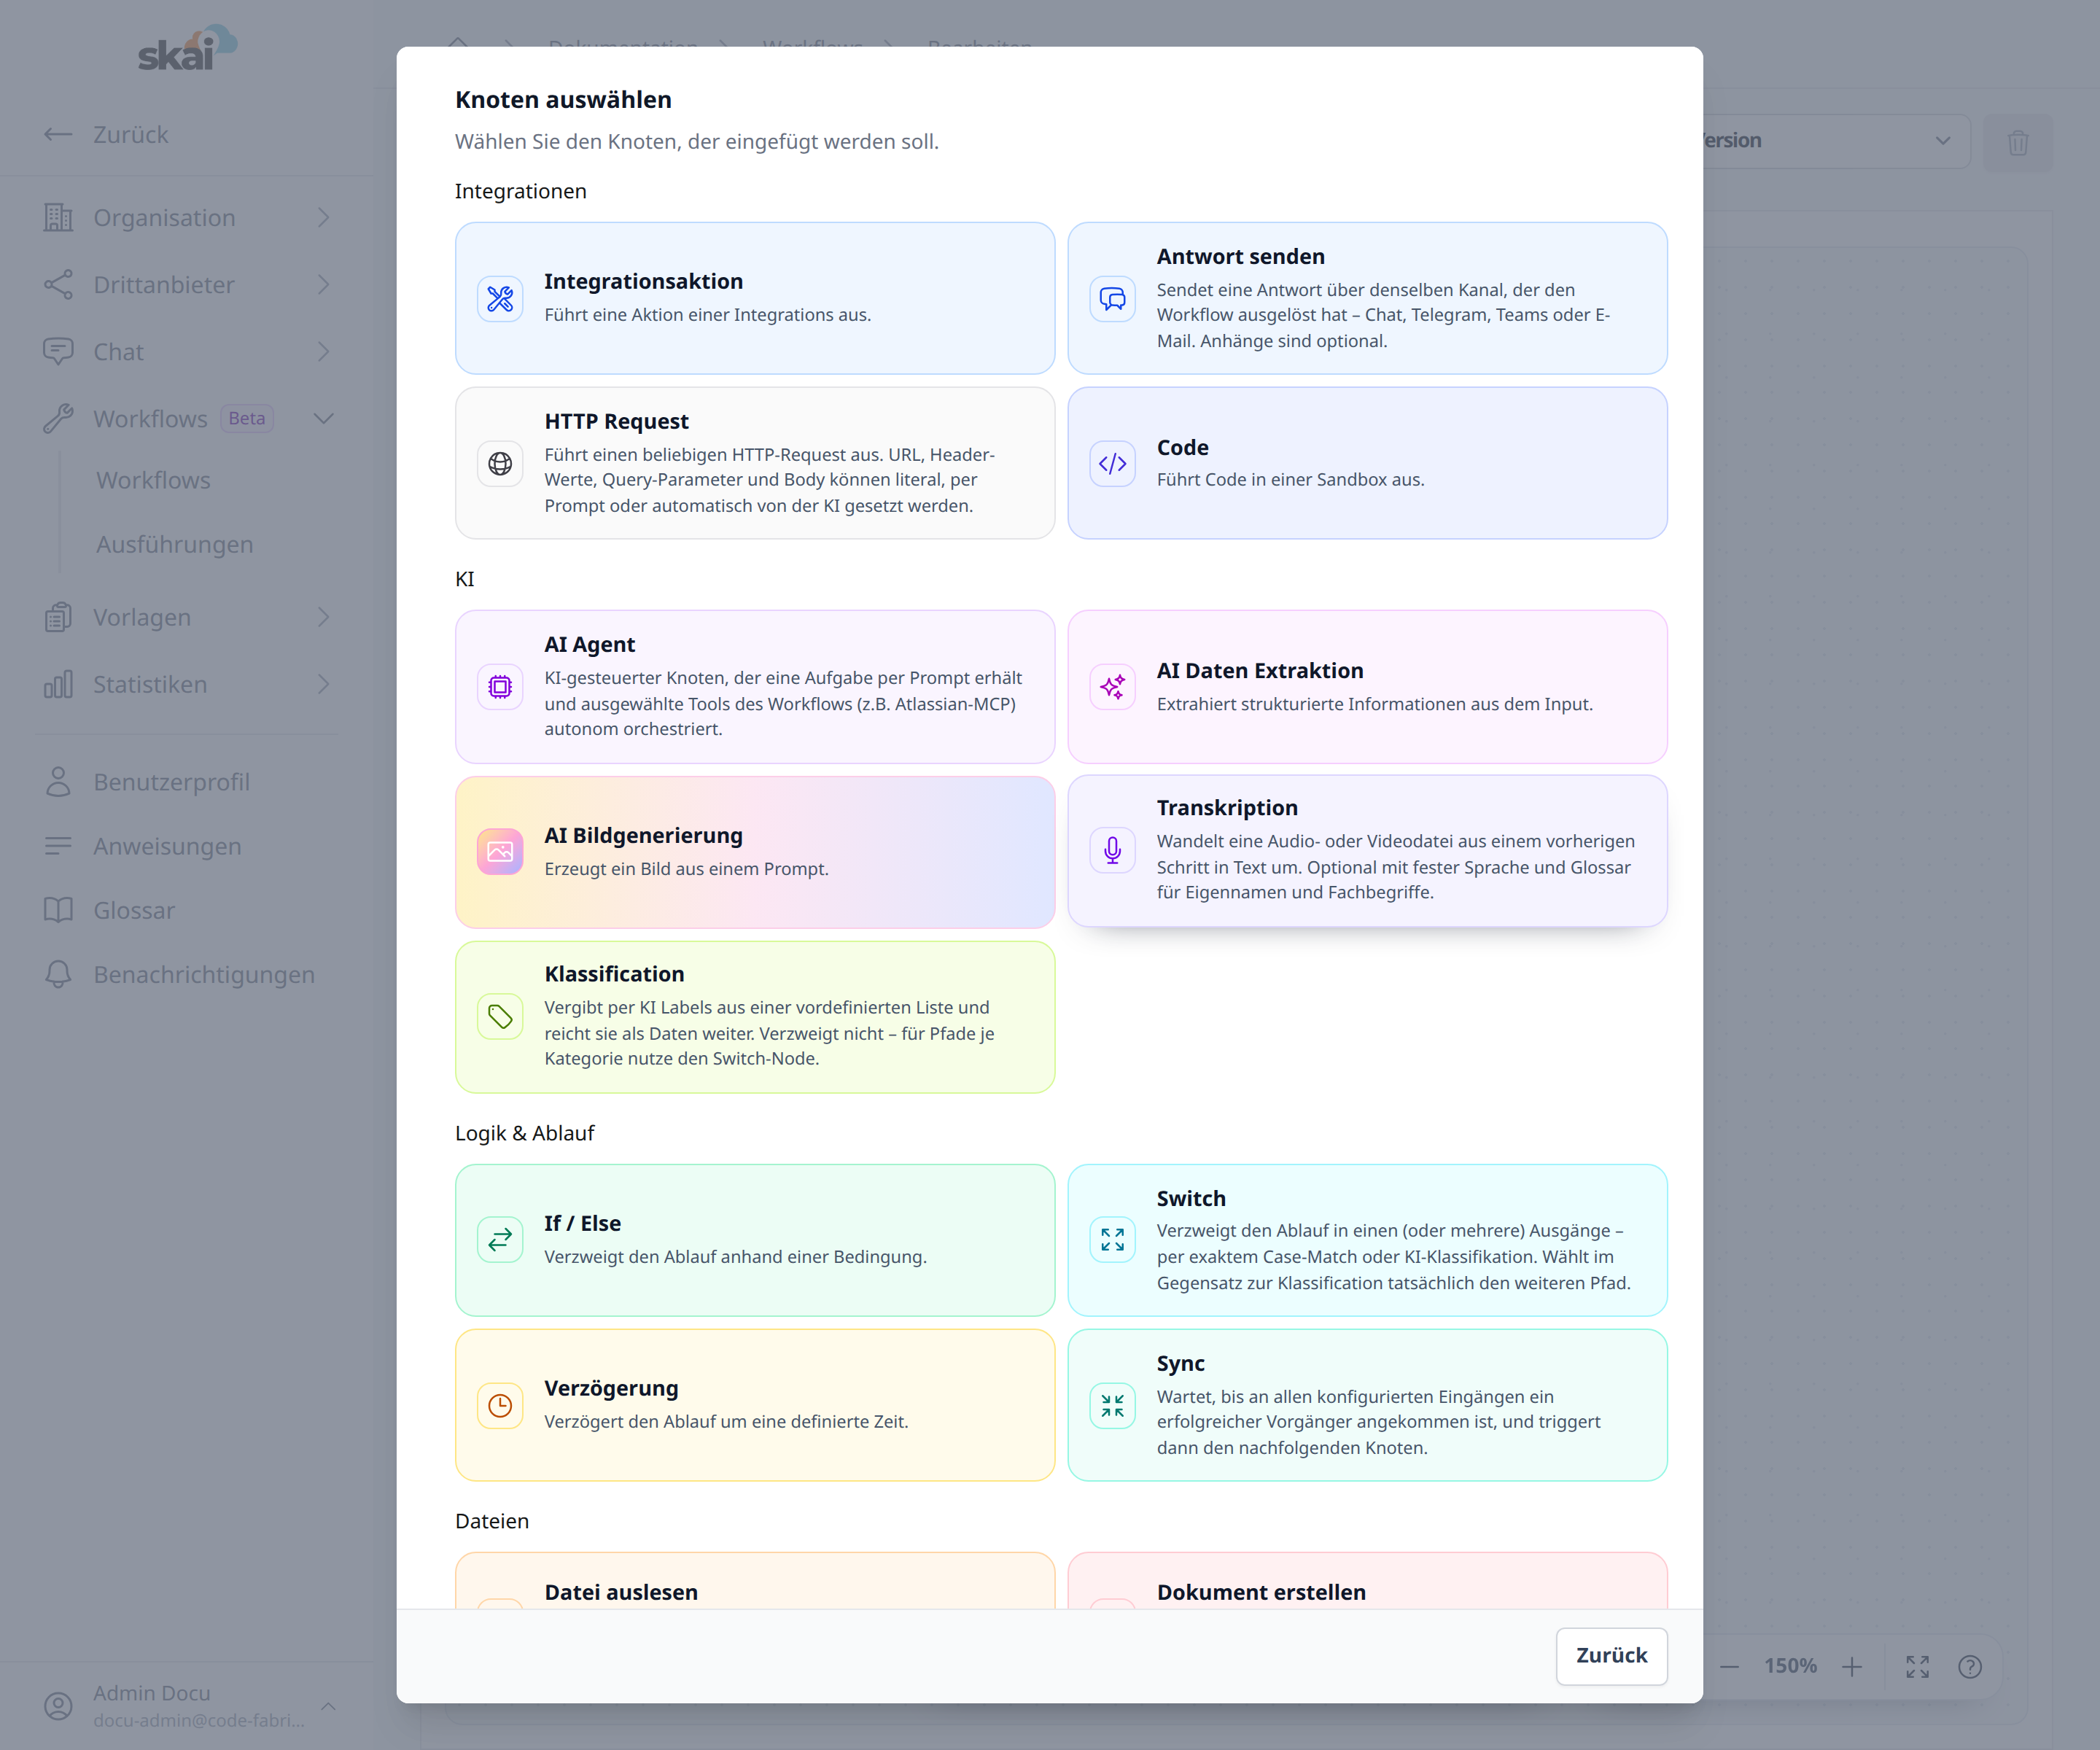Click the Zurück button in dialog
The image size is (2100, 1750).
coord(1611,1655)
